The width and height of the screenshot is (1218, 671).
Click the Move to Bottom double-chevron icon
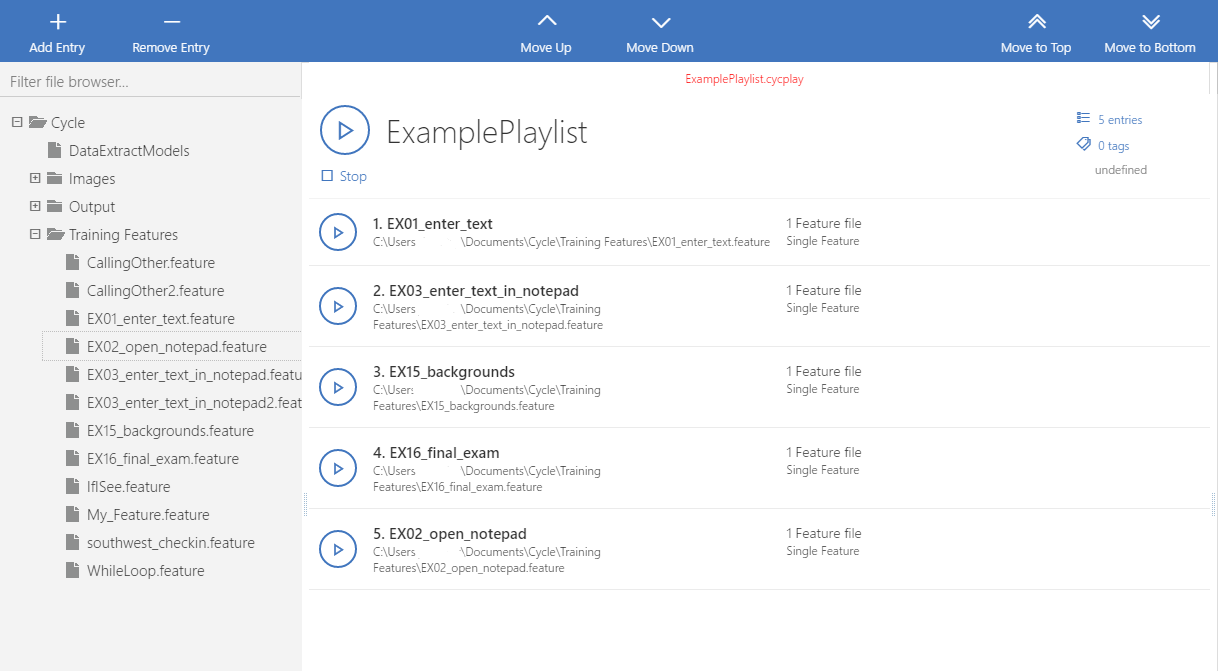tap(1150, 20)
